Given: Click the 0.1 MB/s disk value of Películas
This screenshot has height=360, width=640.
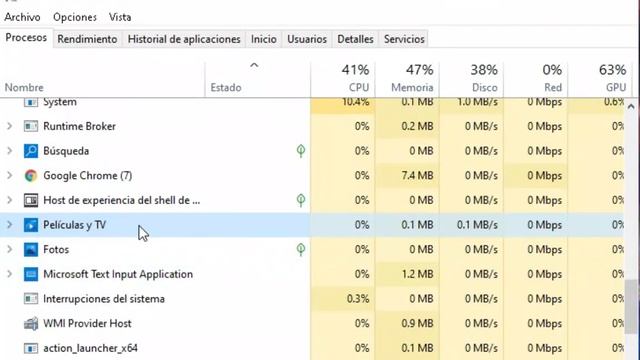Looking at the screenshot, I should (477, 225).
